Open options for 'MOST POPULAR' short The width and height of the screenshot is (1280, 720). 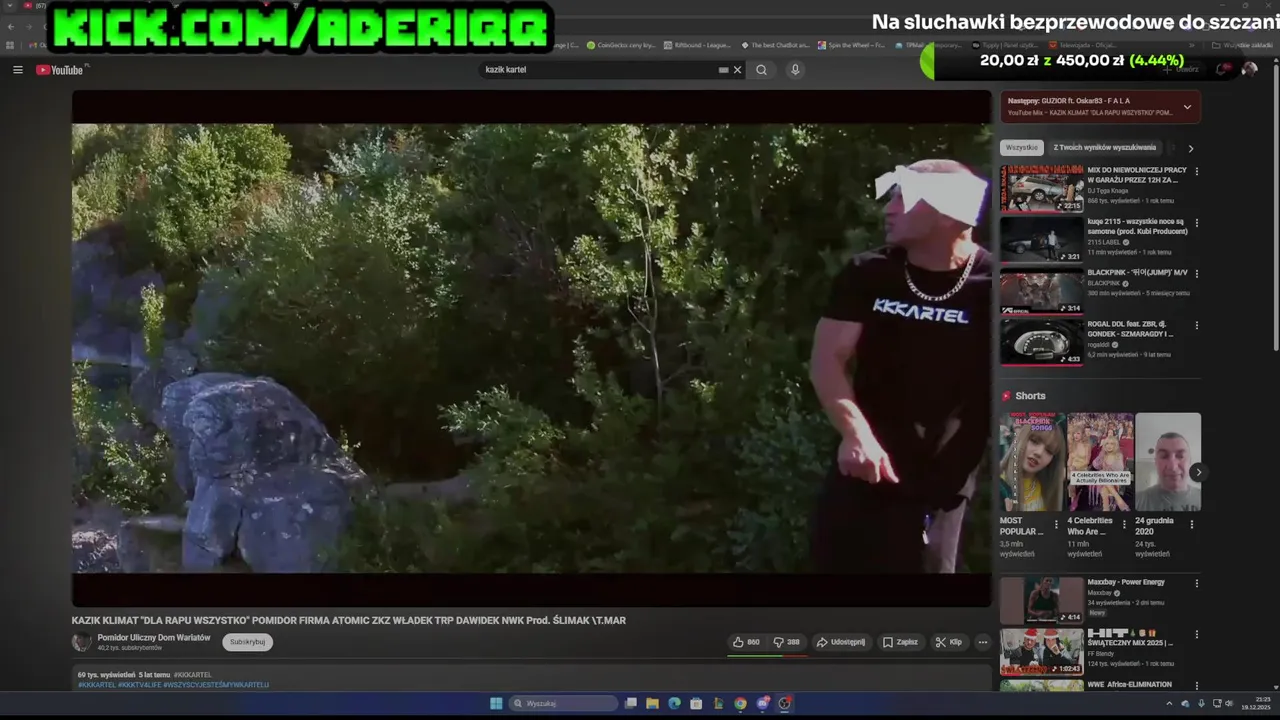pos(1056,524)
